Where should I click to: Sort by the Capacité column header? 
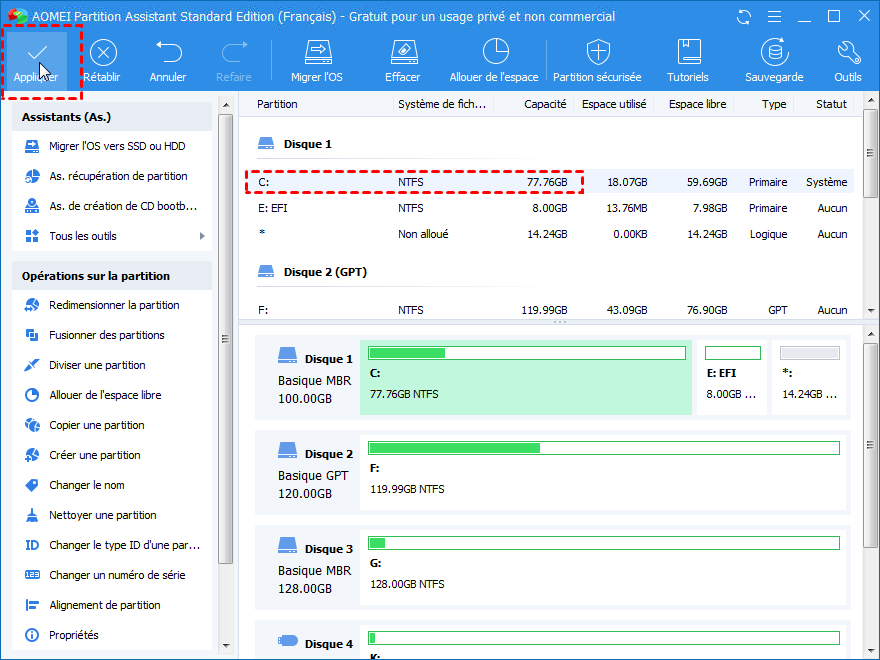click(545, 104)
